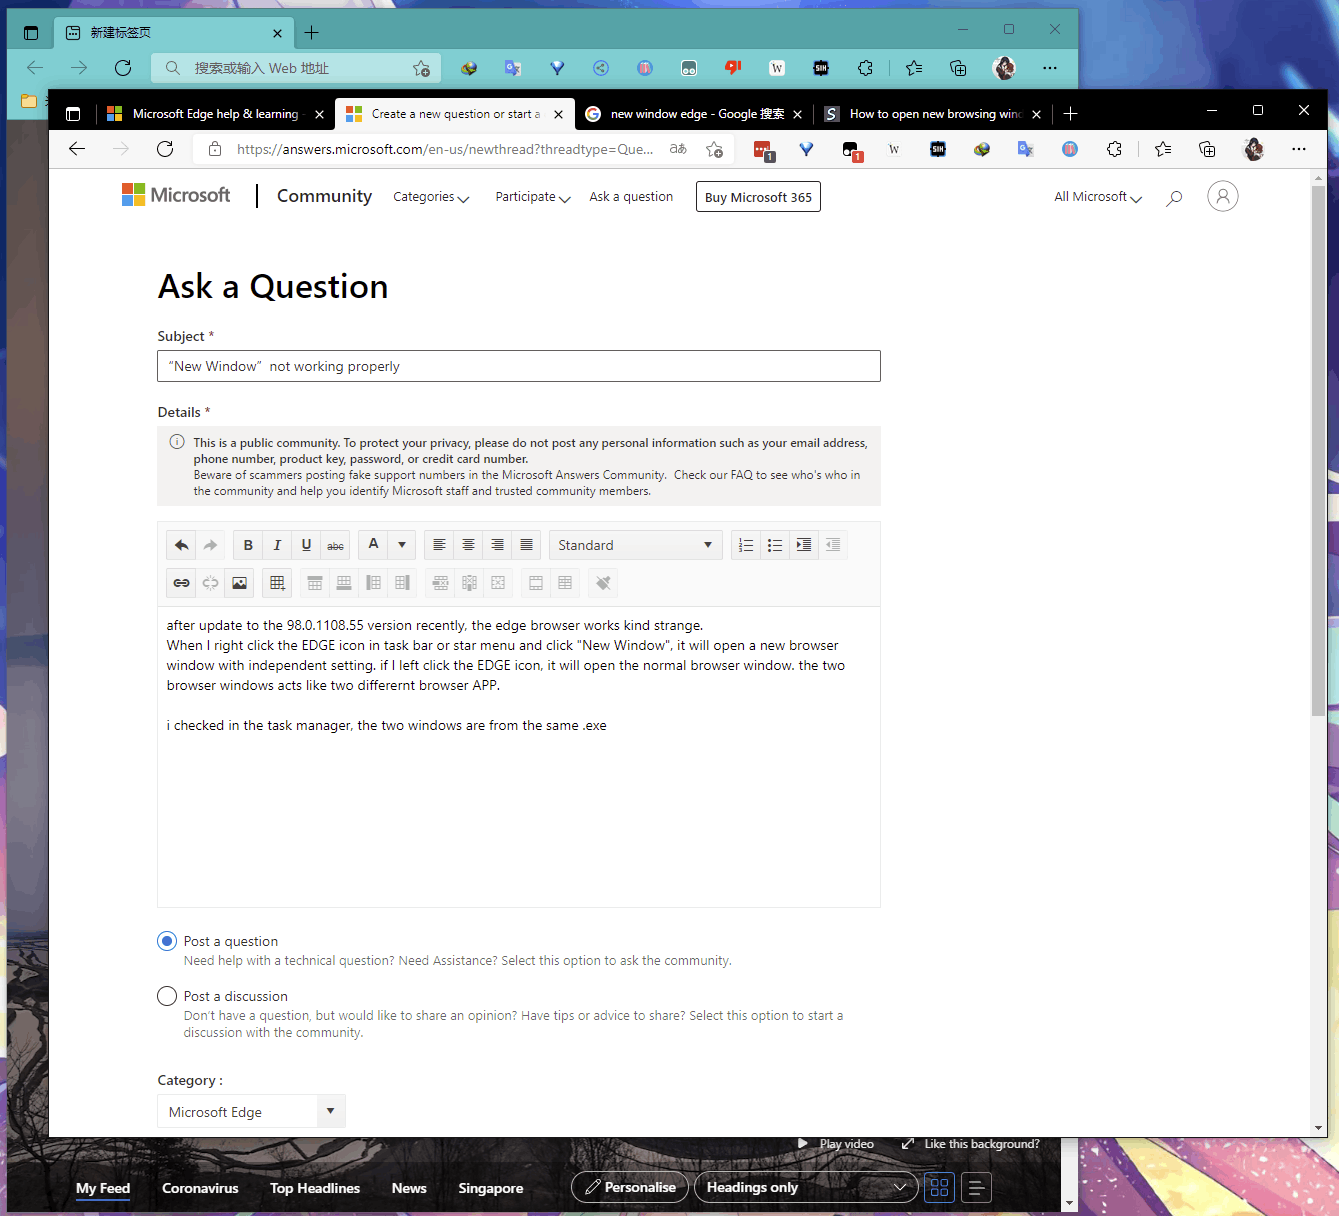
Task: Insert a bulleted list
Action: [775, 545]
